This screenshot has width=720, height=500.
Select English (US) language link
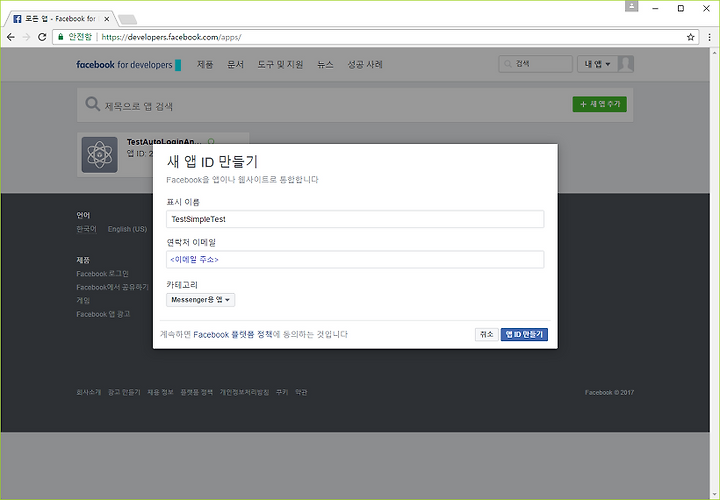pyautogui.click(x=127, y=229)
